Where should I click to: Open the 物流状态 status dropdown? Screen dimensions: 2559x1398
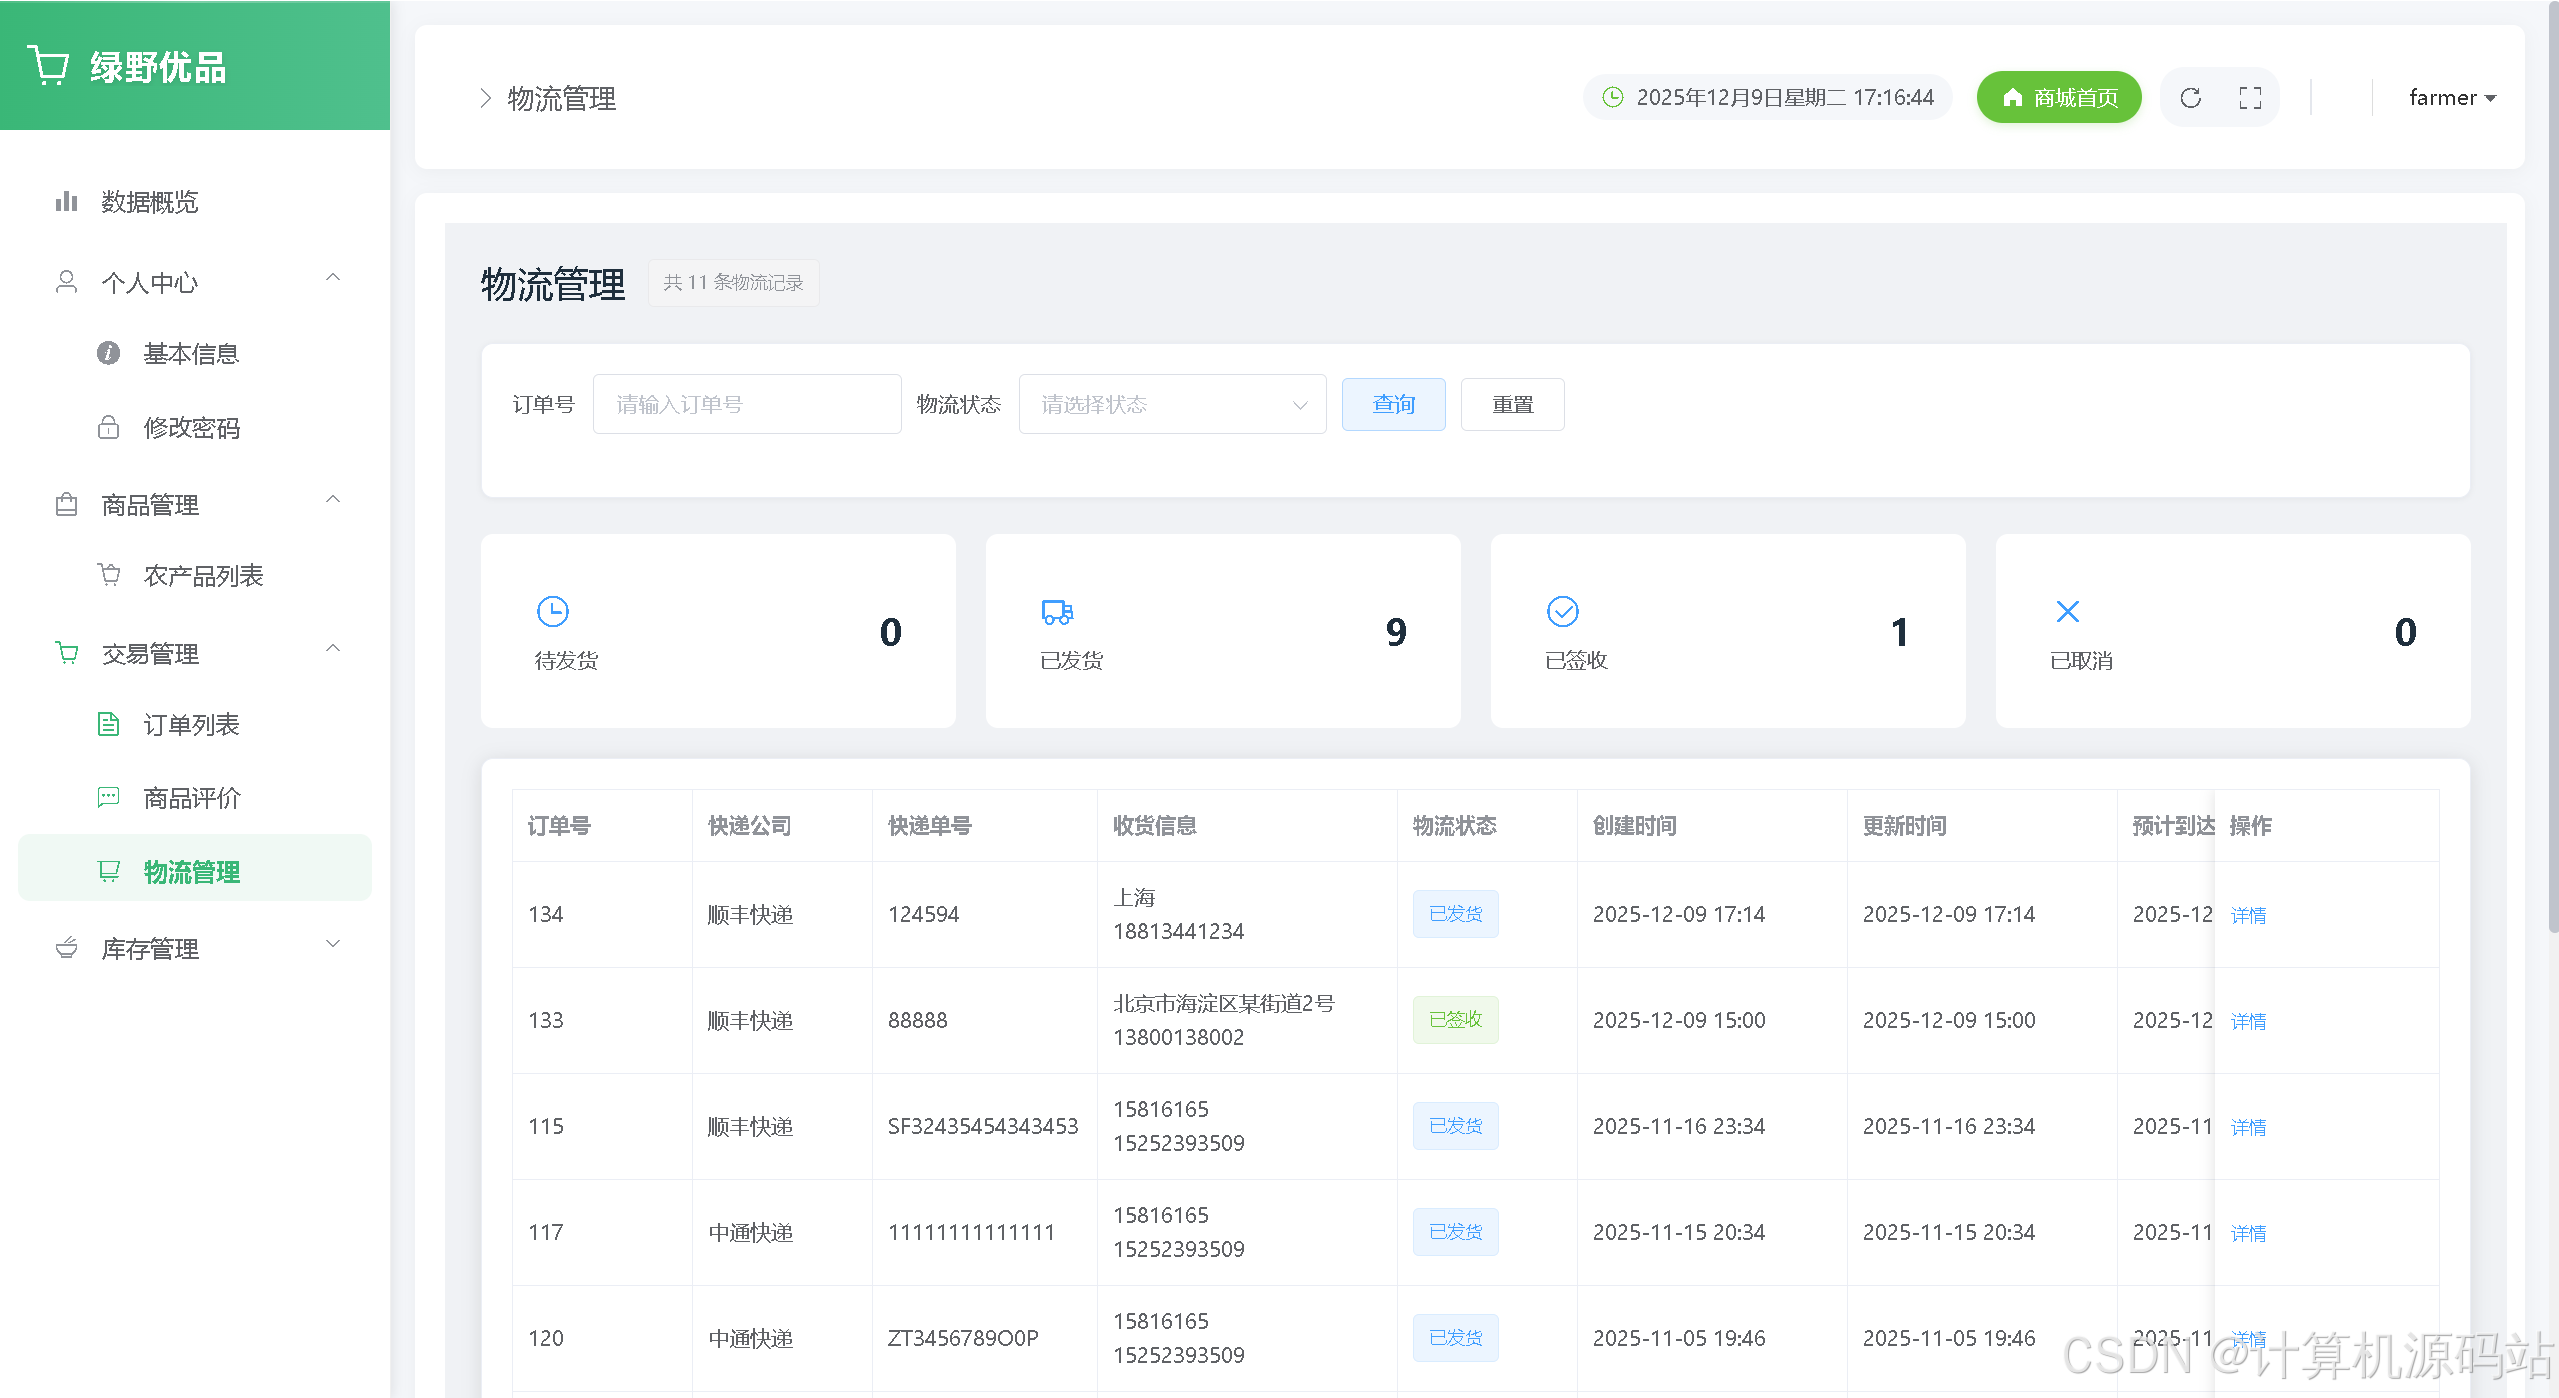1172,404
